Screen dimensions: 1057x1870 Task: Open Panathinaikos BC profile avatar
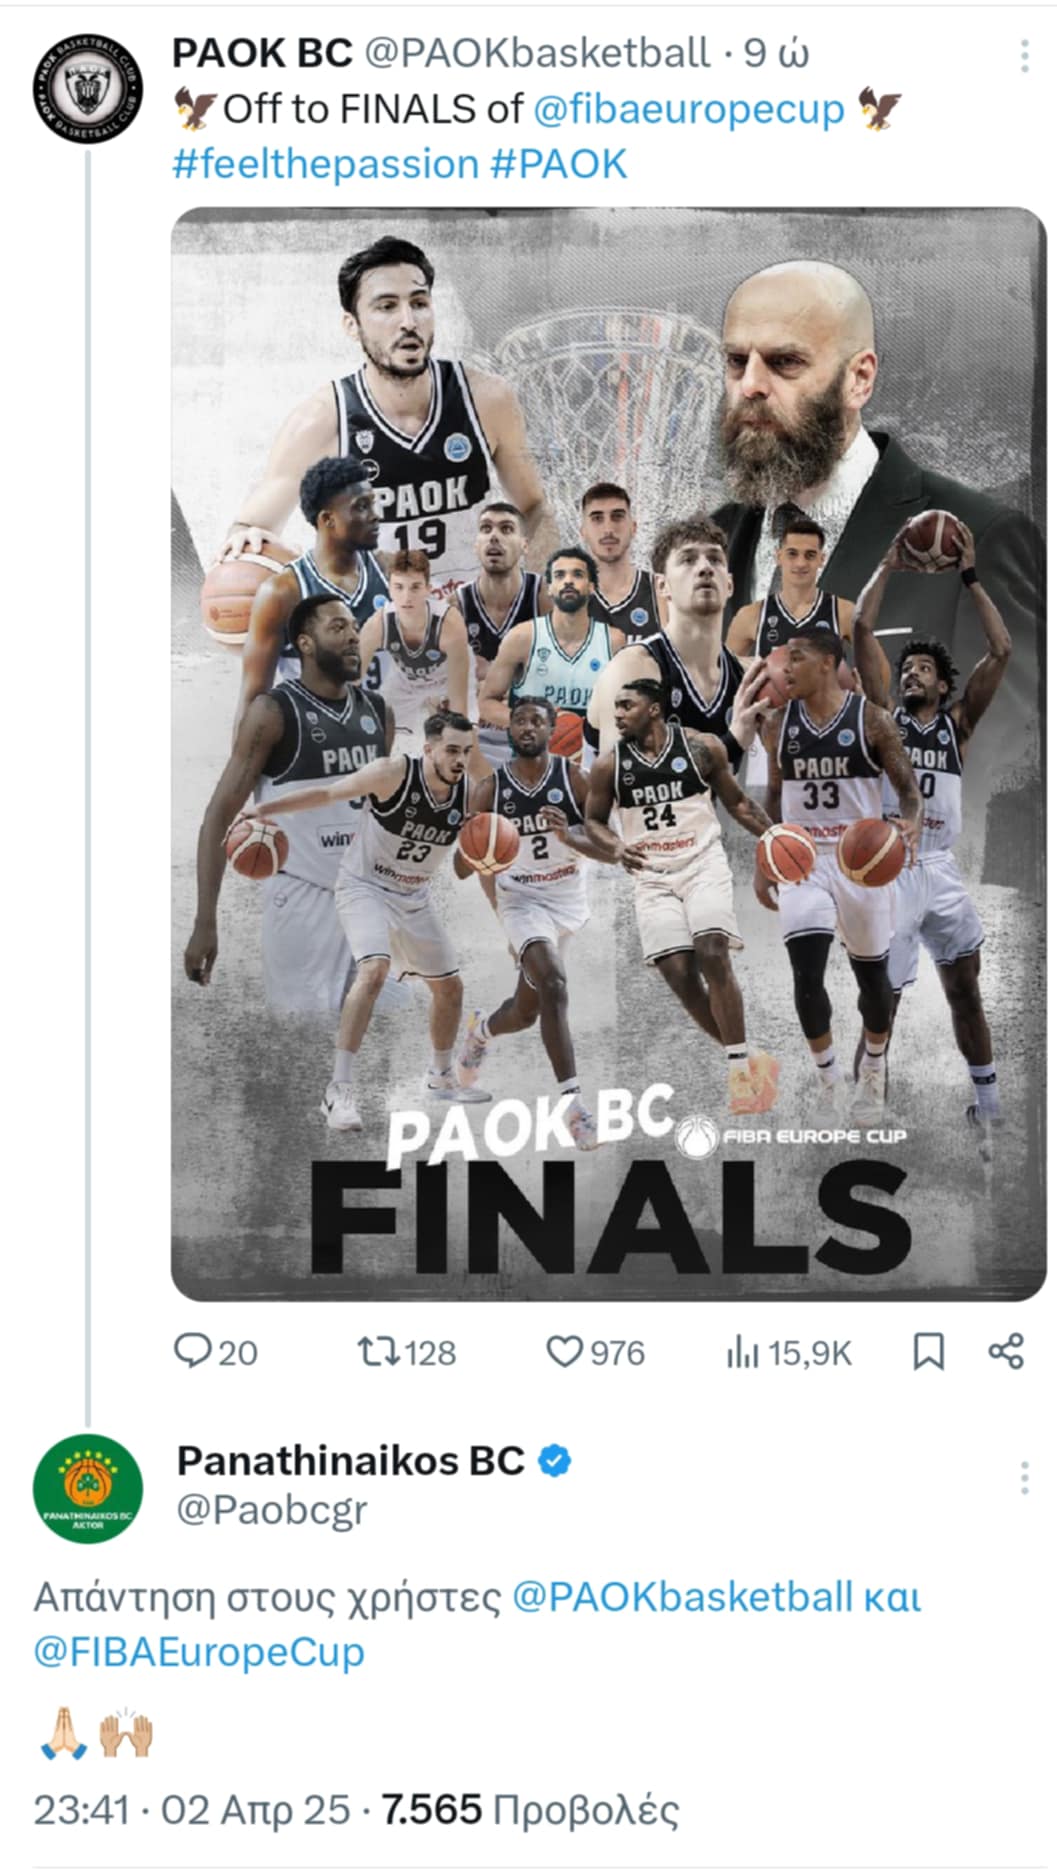pyautogui.click(x=88, y=1488)
